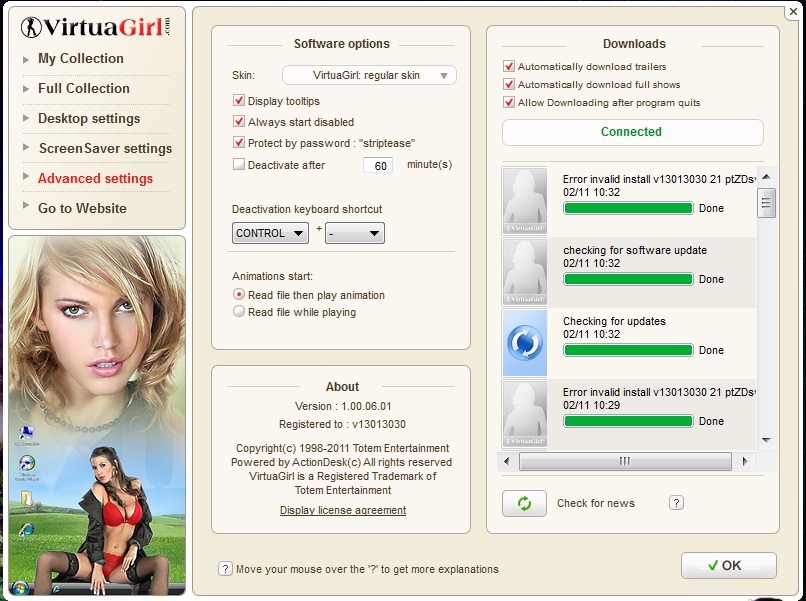806x601 pixels.
Task: Open the Skin dropdown list
Action: pos(369,75)
